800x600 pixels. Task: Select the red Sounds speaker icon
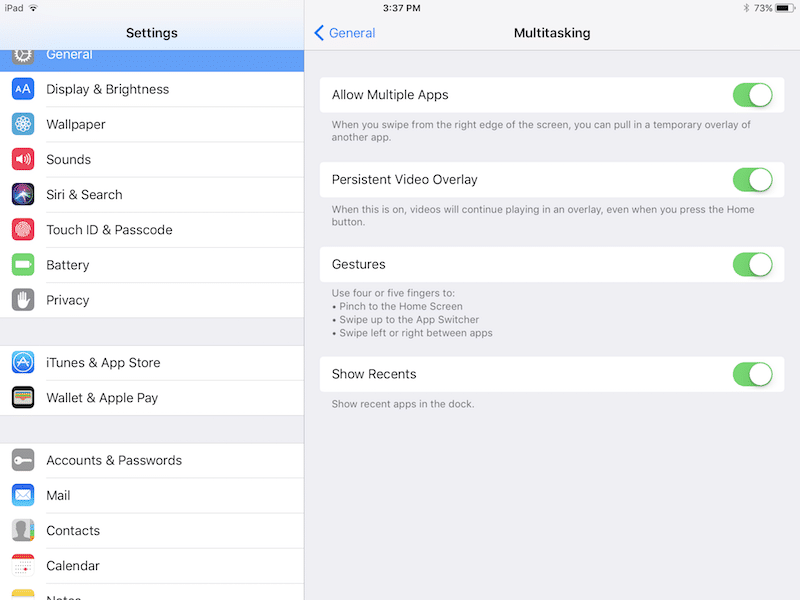pyautogui.click(x=23, y=159)
